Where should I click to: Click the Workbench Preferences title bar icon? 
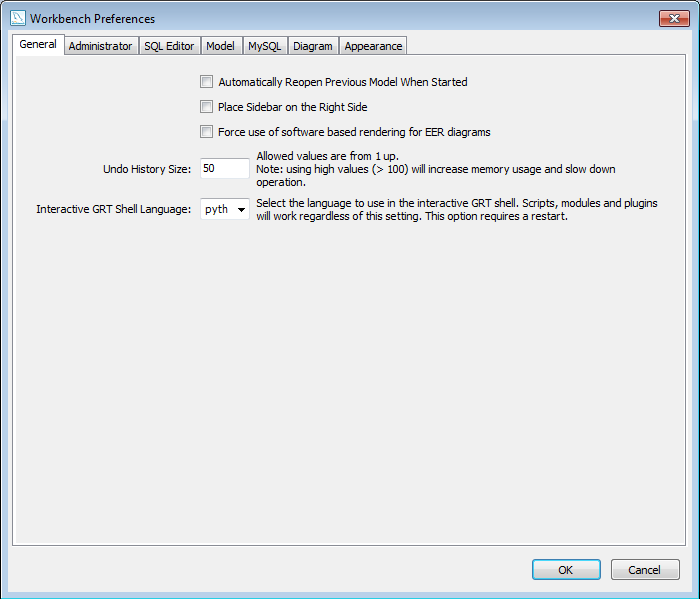click(x=17, y=18)
